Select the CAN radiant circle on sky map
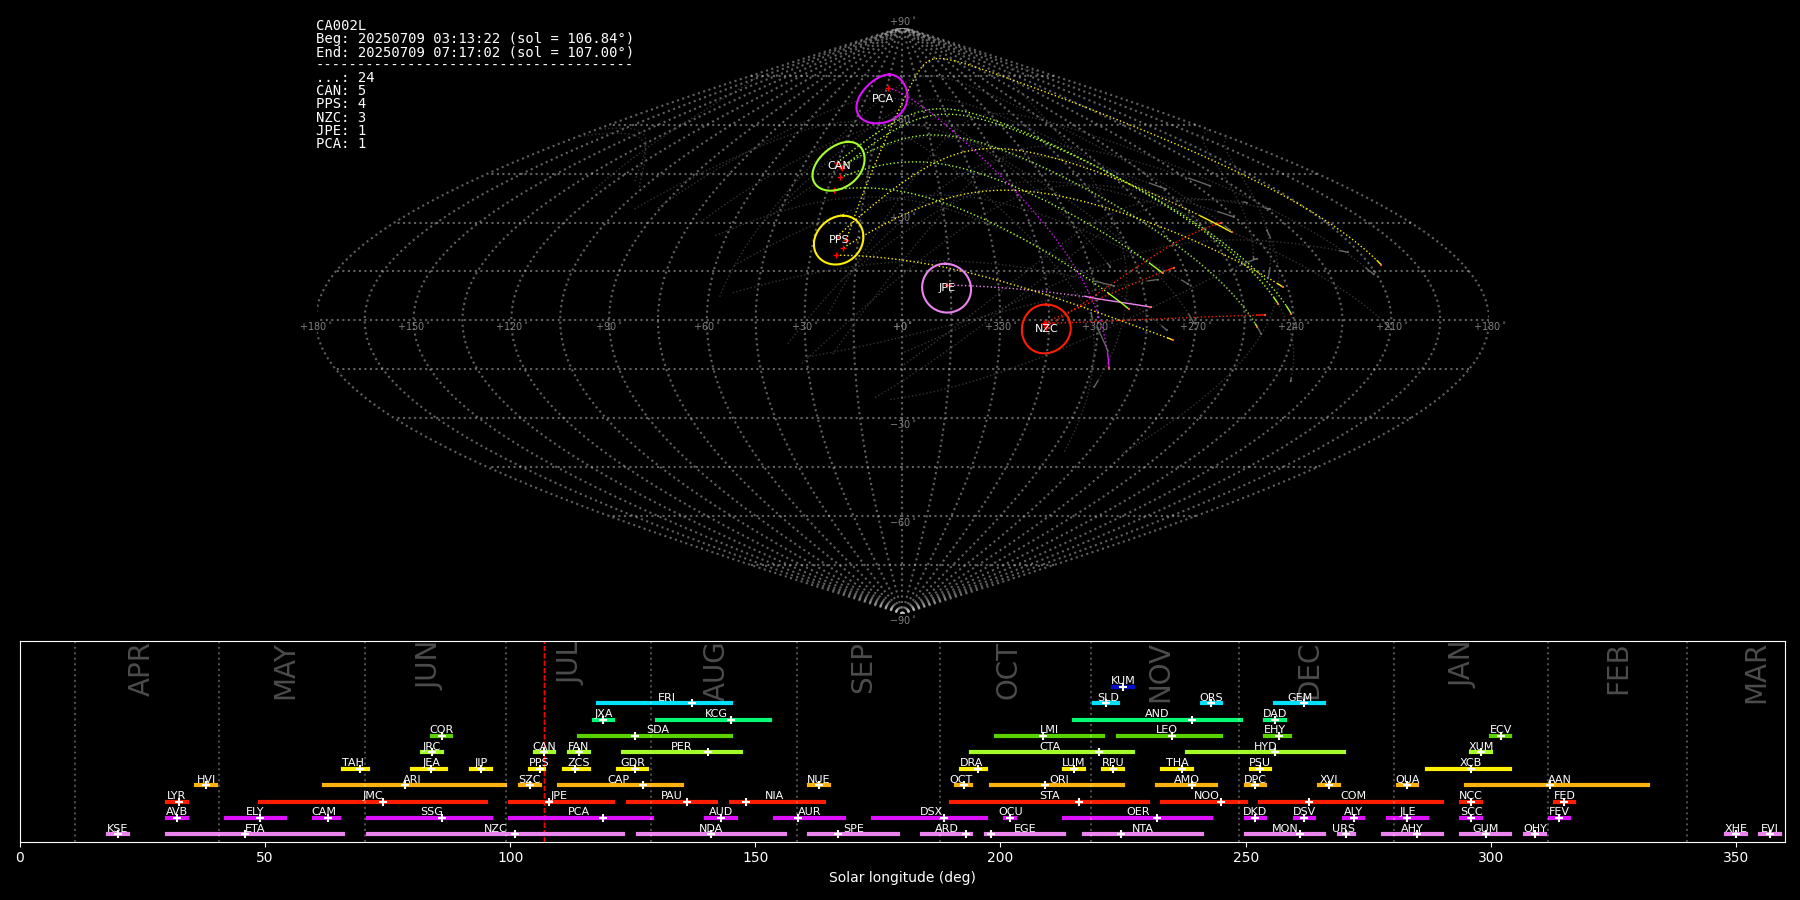This screenshot has height=900, width=1800. [x=838, y=166]
